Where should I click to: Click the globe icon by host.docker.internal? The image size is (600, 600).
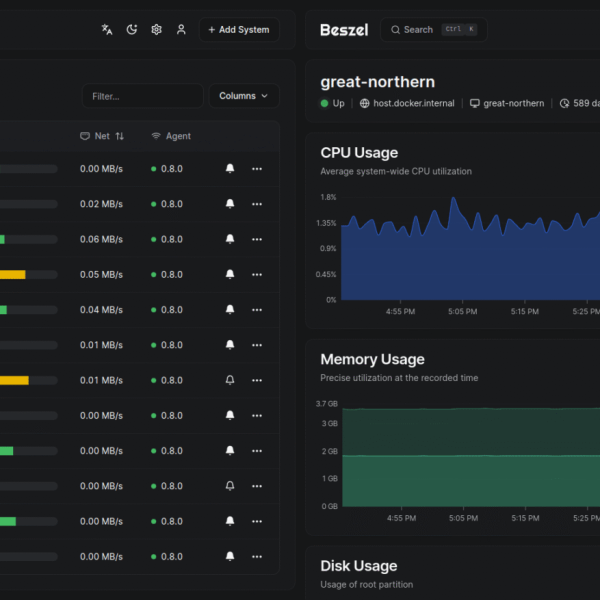tap(365, 103)
